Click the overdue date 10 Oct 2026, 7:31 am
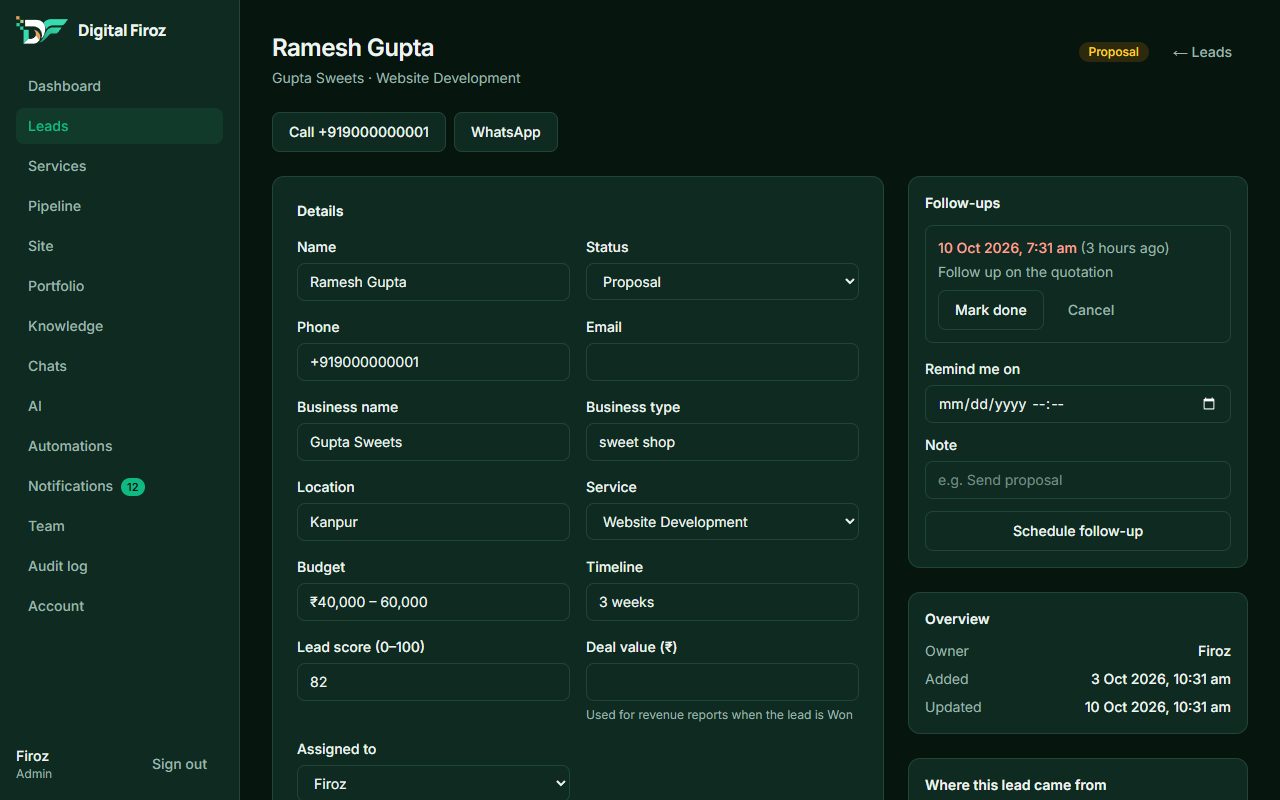The height and width of the screenshot is (800, 1280). point(1007,248)
